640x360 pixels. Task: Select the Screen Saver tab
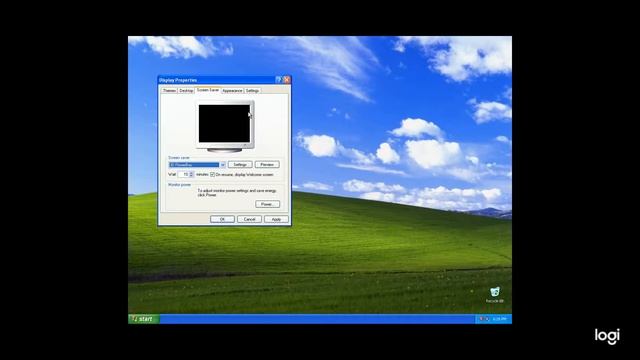[x=208, y=90]
